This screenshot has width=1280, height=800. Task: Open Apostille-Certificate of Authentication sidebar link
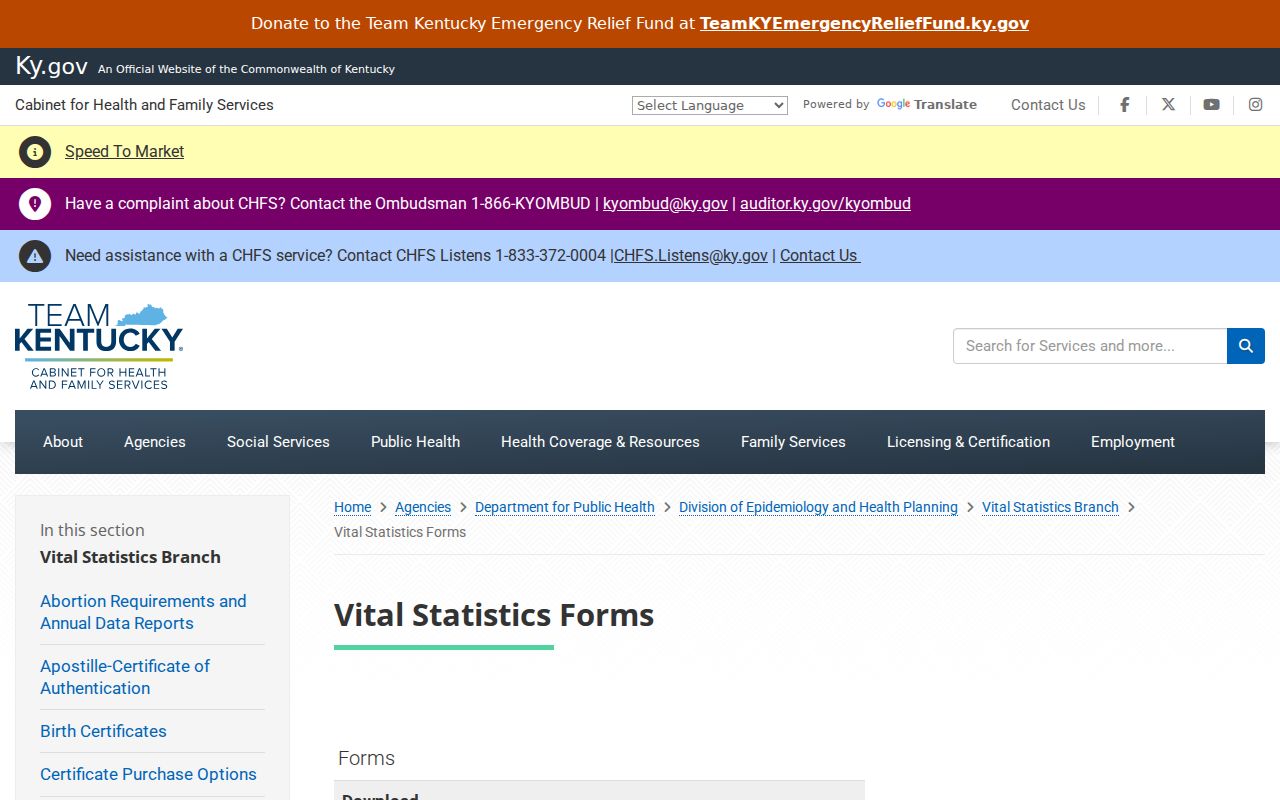125,677
